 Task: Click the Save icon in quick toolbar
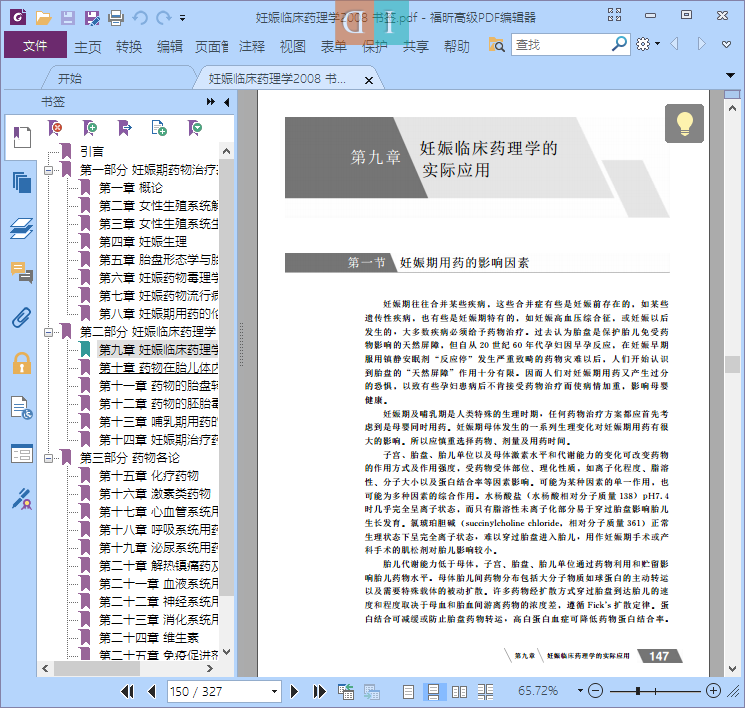click(x=67, y=18)
